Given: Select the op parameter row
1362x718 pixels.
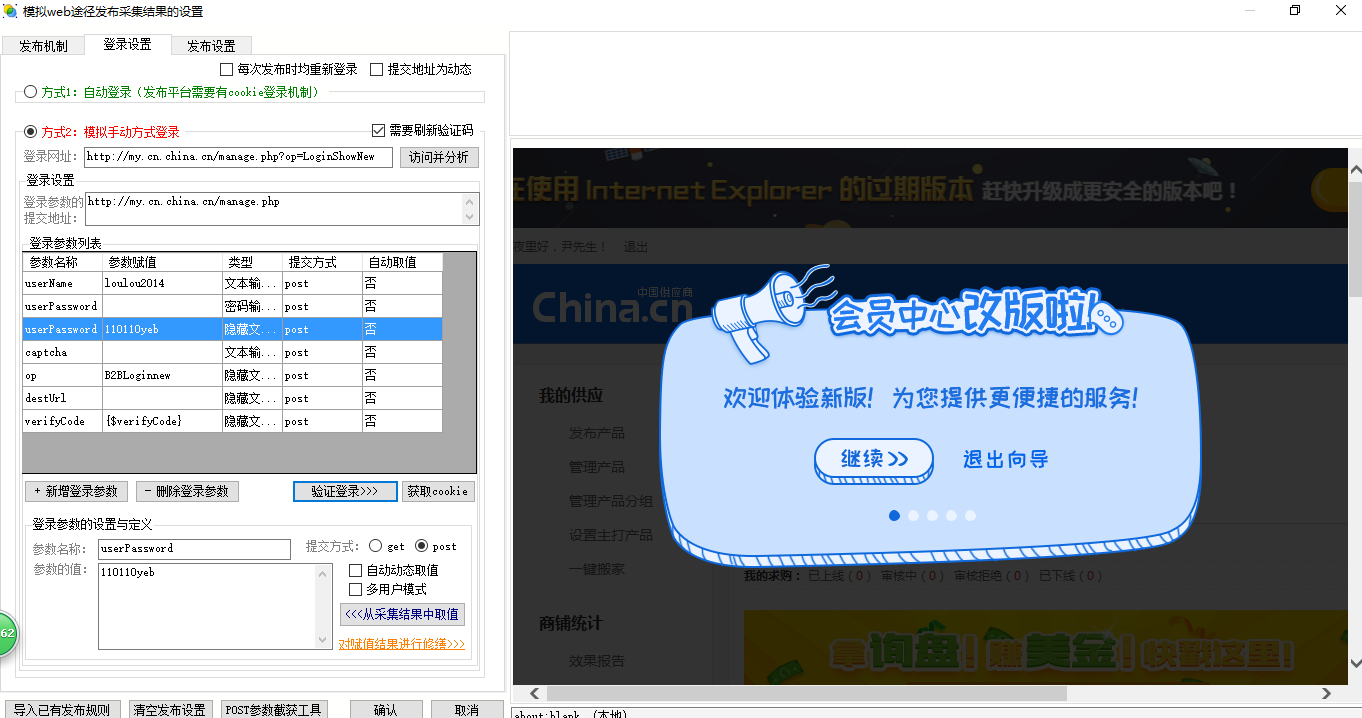Looking at the screenshot, I should (x=232, y=375).
